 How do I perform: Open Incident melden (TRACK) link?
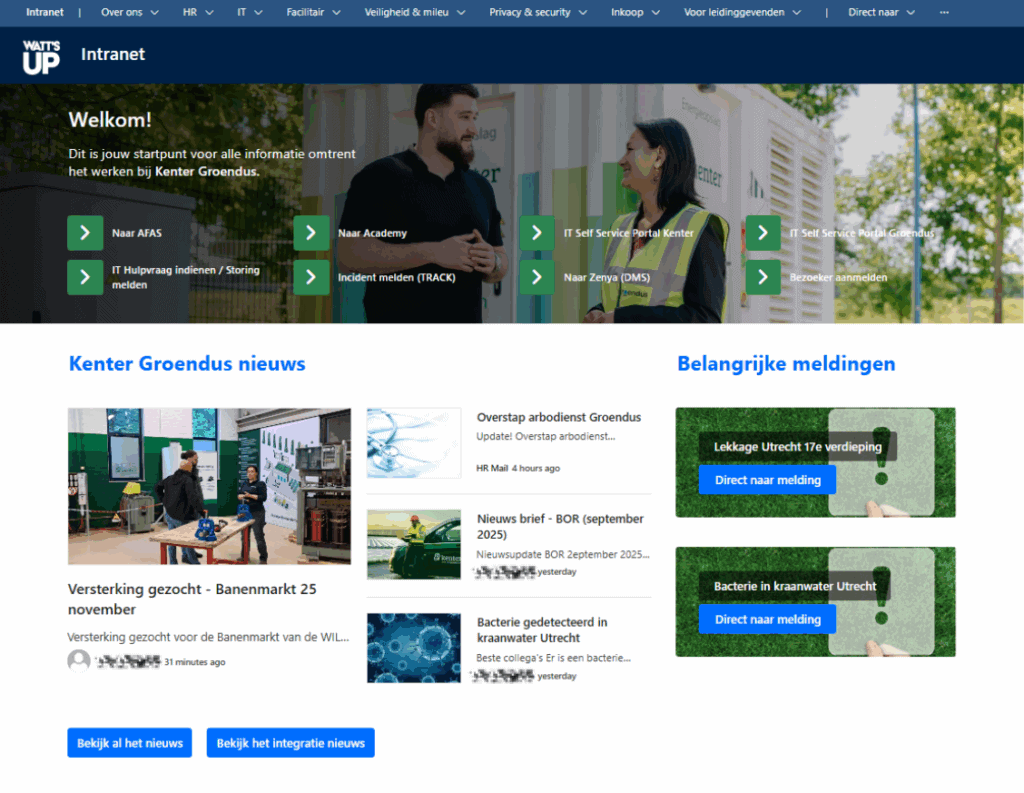[396, 278]
